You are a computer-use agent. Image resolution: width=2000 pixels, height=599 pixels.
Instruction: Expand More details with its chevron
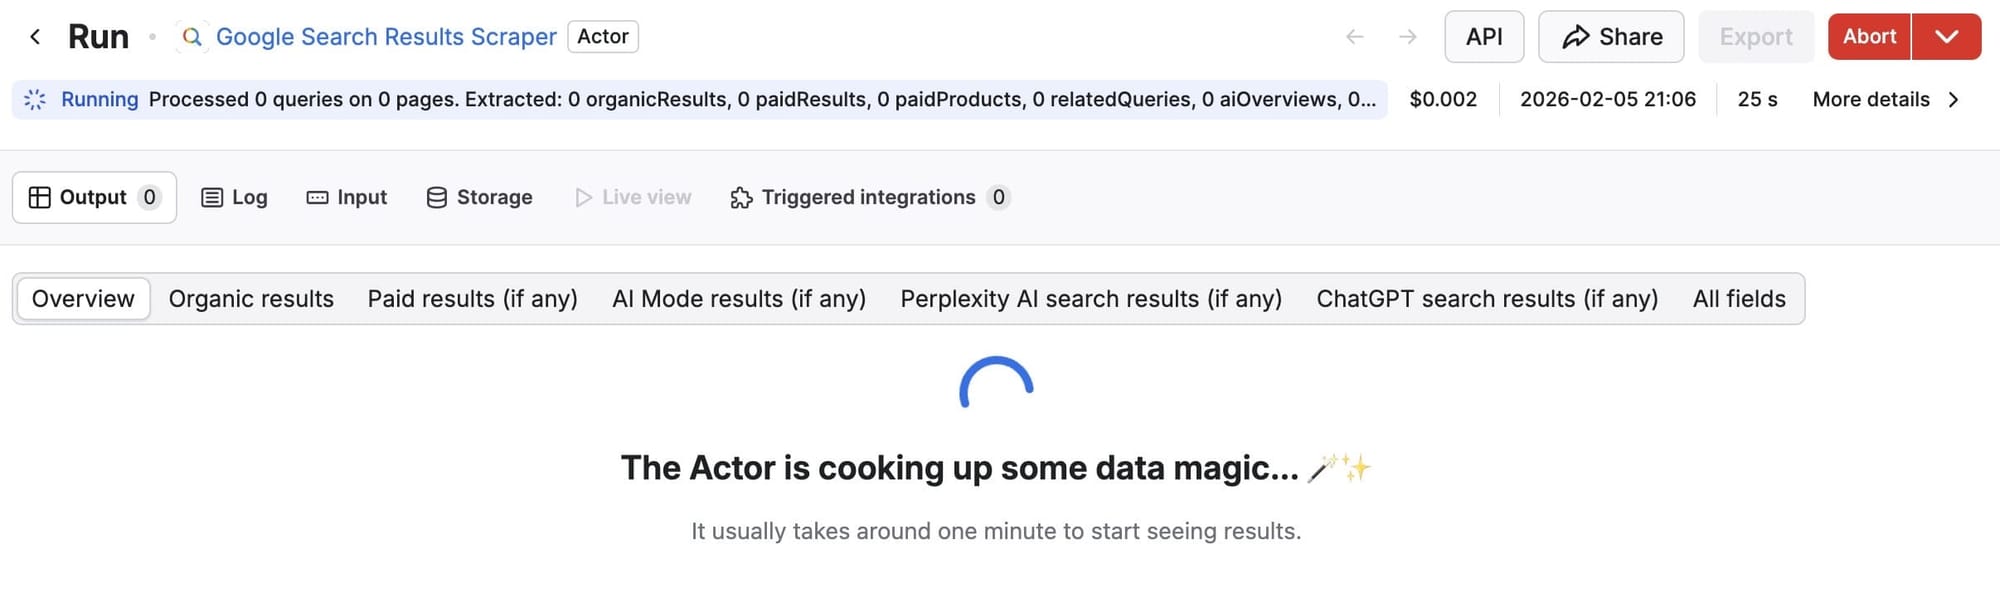click(x=1954, y=99)
